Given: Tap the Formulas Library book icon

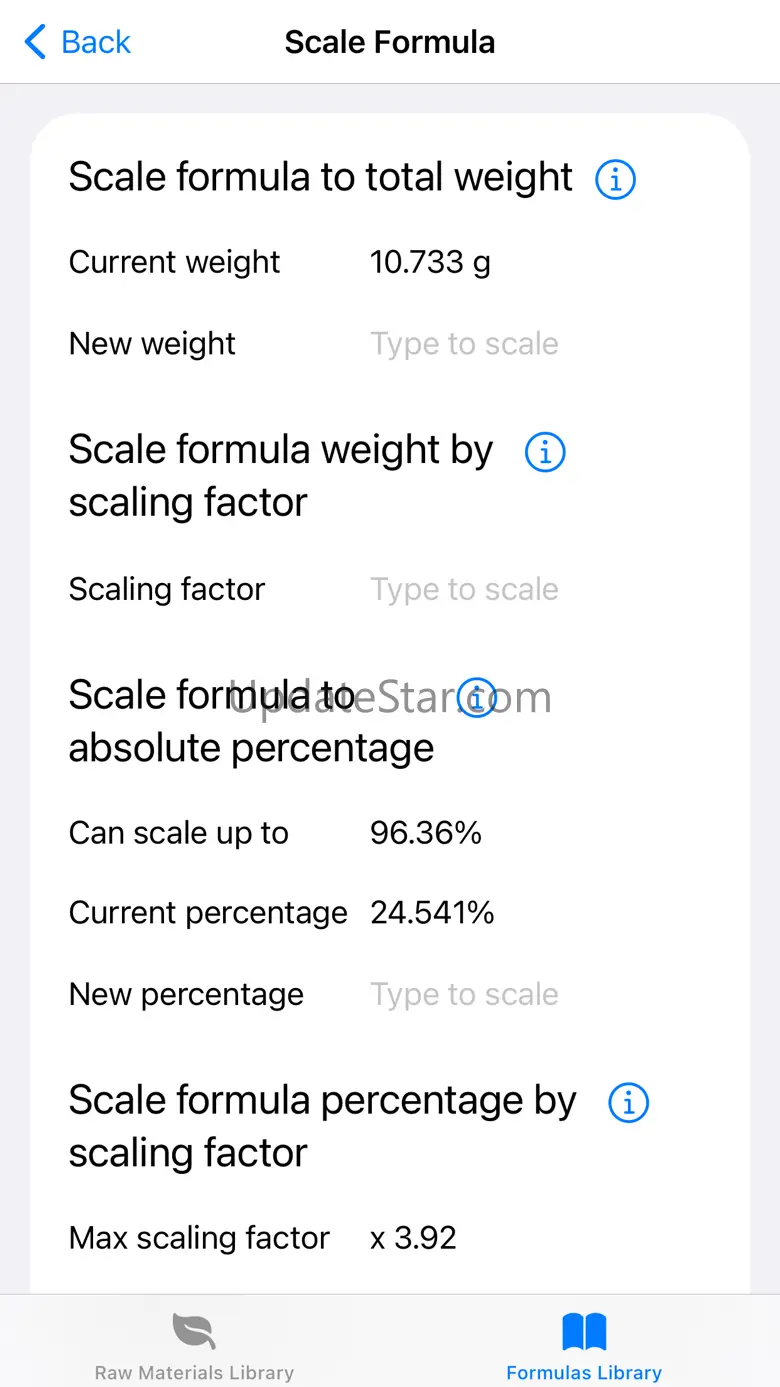Looking at the screenshot, I should (584, 1332).
